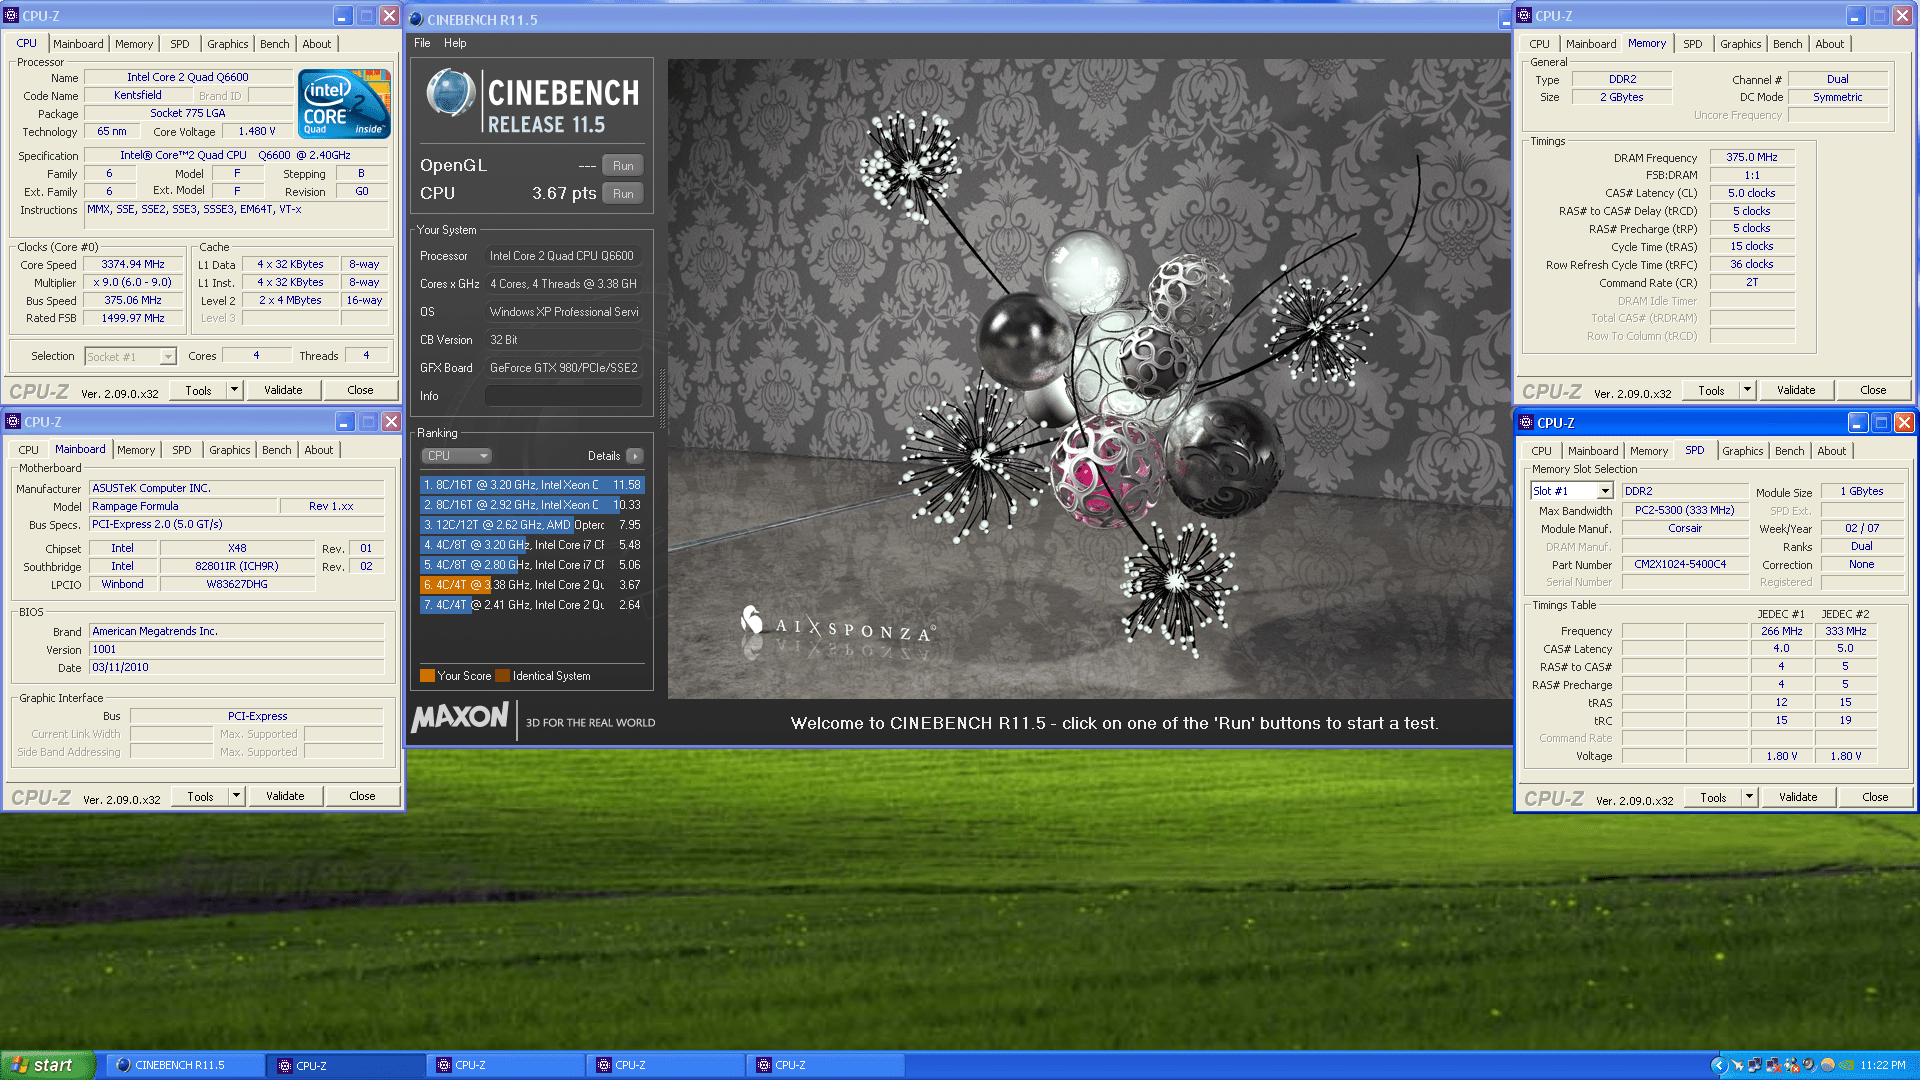This screenshot has height=1080, width=1920.
Task: Switch to CINEBENCH R11.5 taskbar item
Action: [185, 1065]
